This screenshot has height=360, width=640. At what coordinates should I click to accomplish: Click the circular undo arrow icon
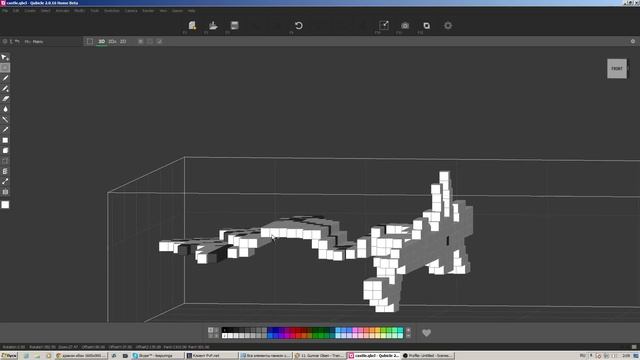click(x=298, y=25)
